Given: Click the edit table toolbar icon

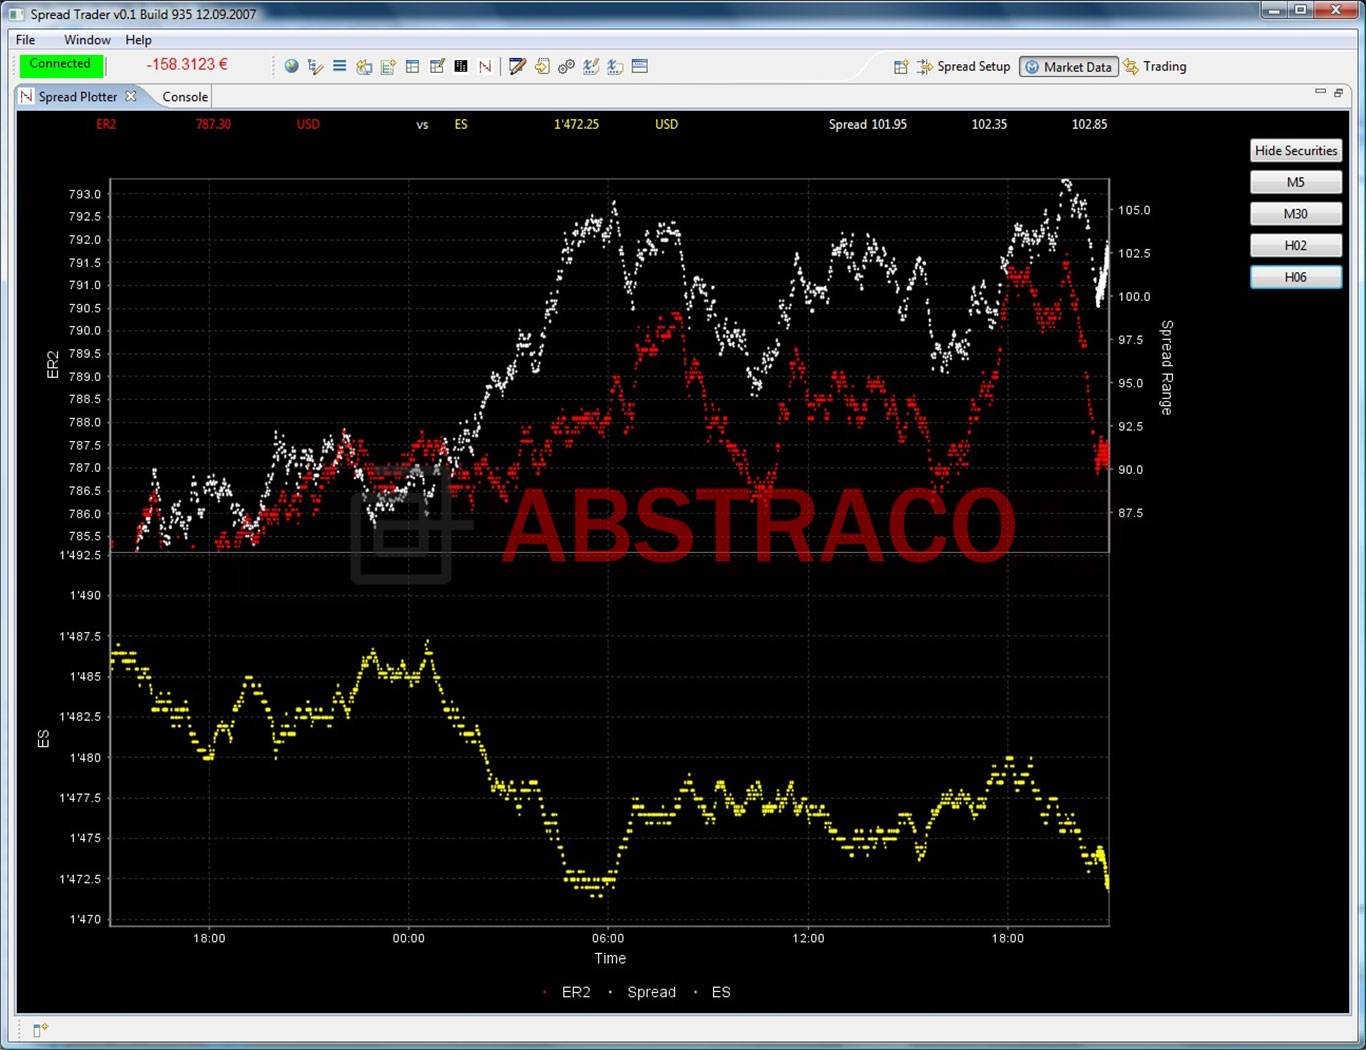Looking at the screenshot, I should pos(437,66).
